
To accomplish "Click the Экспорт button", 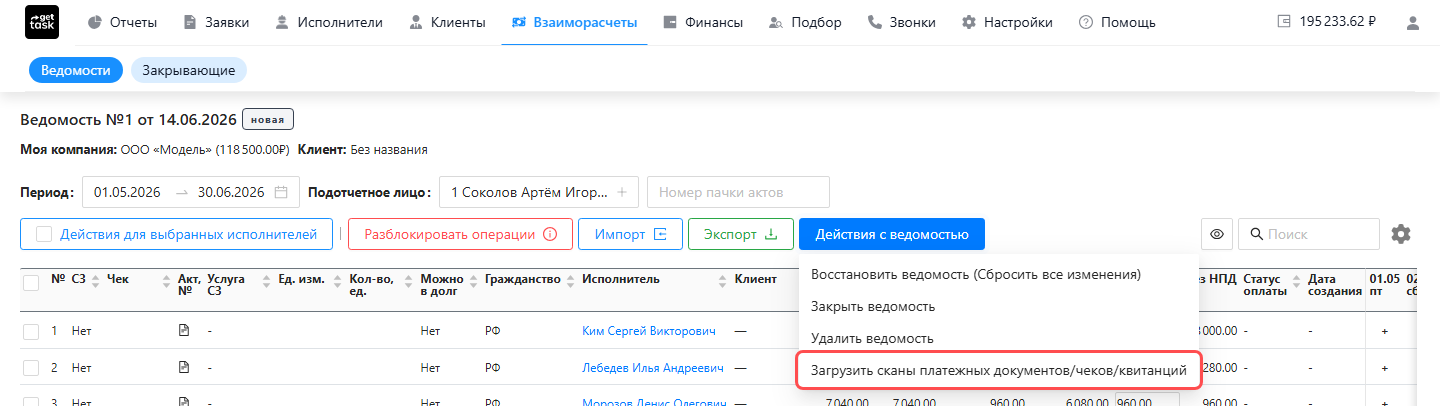I will click(x=741, y=234).
